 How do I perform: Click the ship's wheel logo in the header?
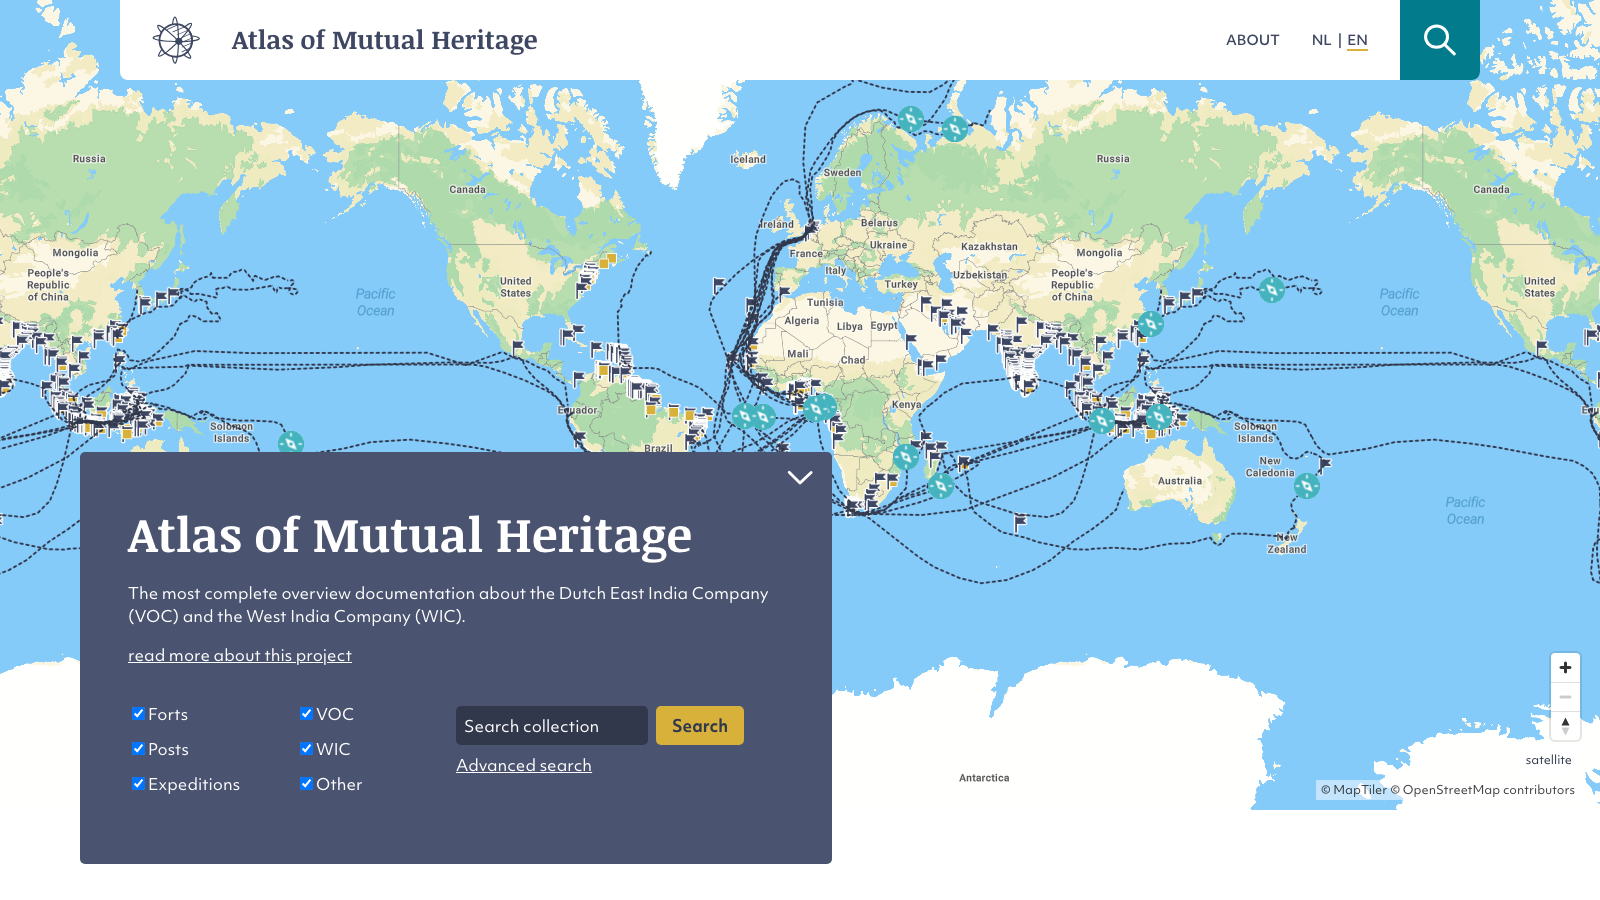tap(176, 40)
